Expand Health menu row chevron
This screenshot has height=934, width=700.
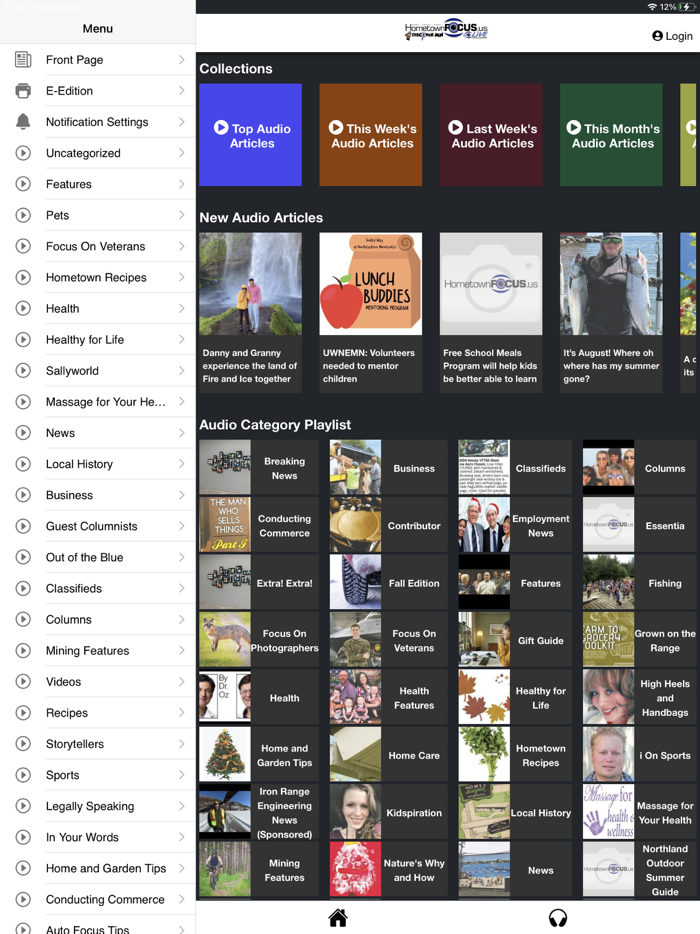[x=182, y=309]
